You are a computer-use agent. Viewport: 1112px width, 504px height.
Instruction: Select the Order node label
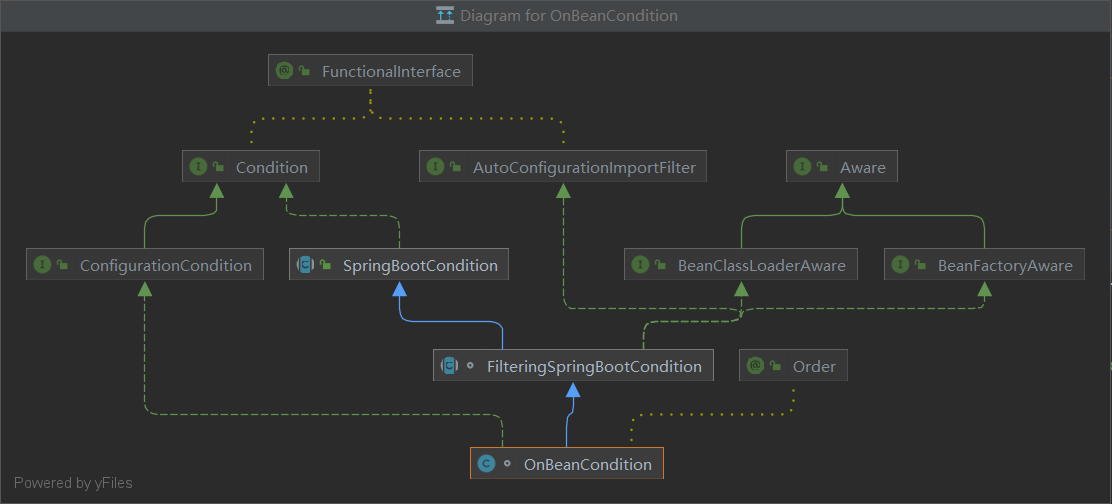814,366
